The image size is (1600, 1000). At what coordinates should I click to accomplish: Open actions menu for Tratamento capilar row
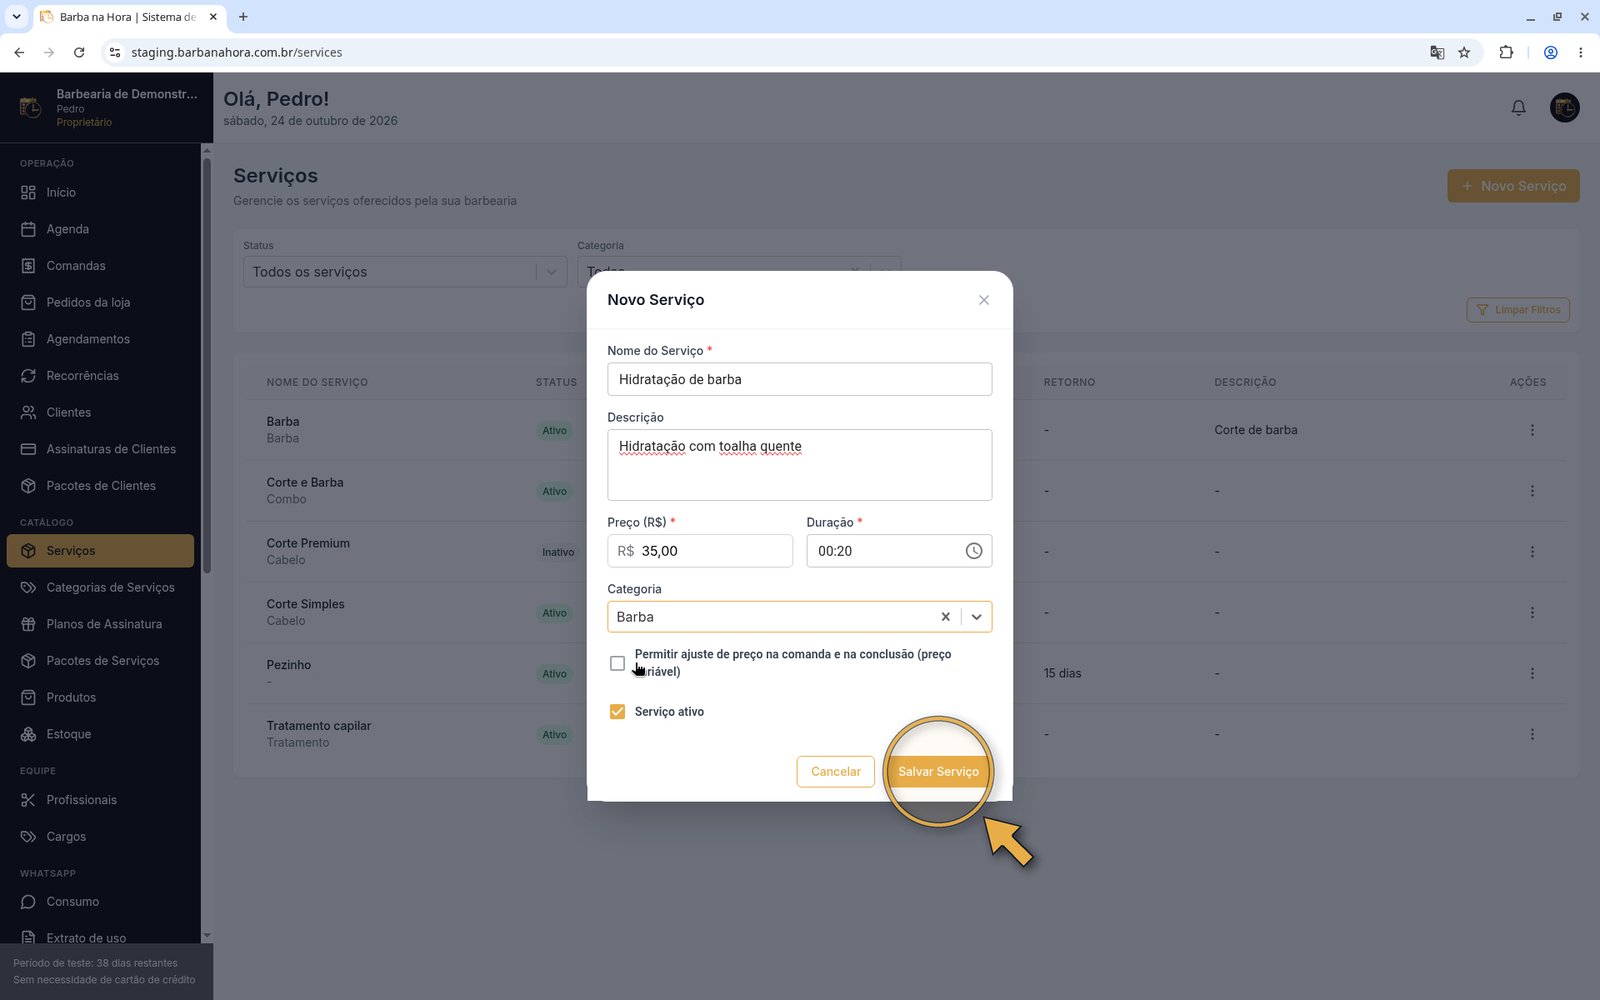click(1532, 735)
